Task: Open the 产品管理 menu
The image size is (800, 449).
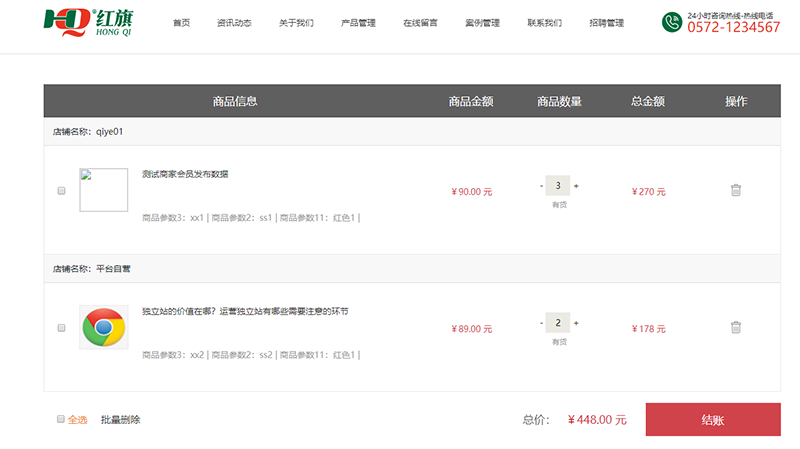Action: (x=358, y=22)
